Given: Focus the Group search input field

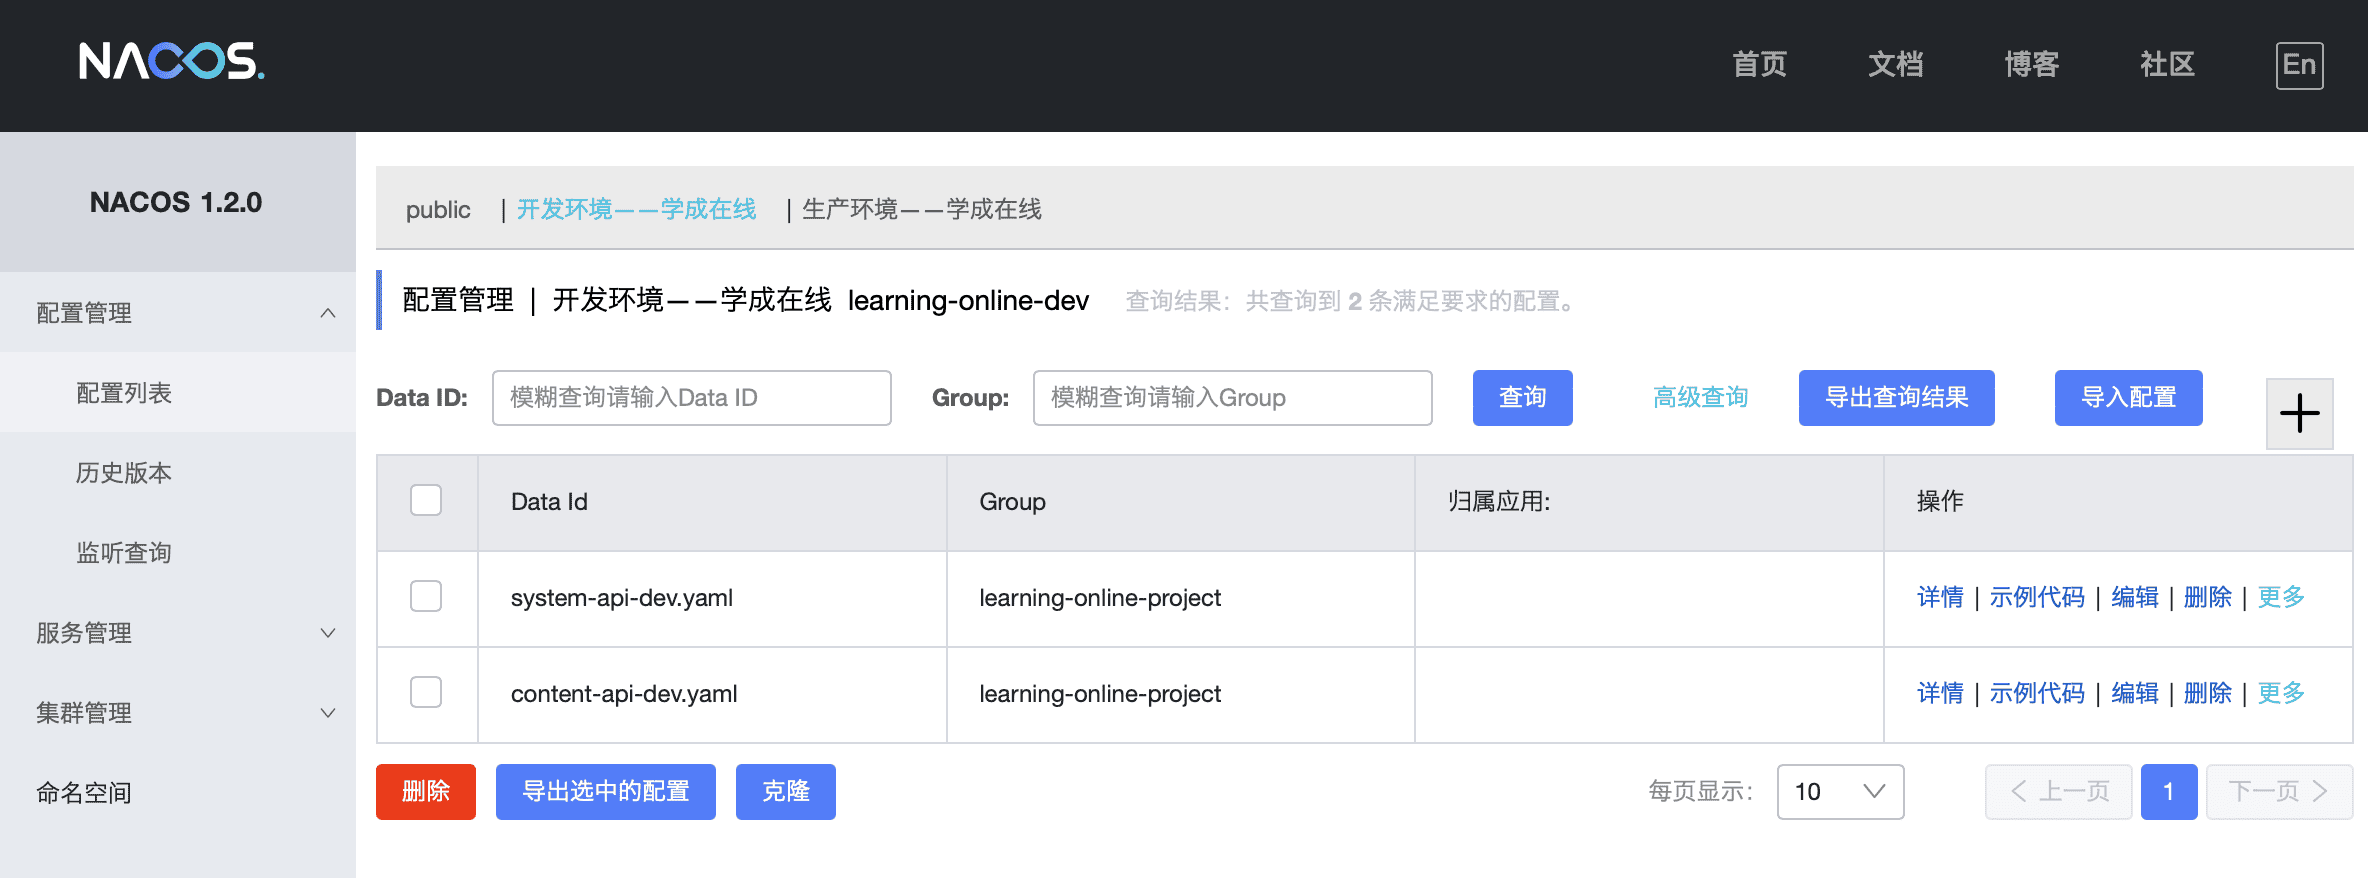Looking at the screenshot, I should point(1232,398).
